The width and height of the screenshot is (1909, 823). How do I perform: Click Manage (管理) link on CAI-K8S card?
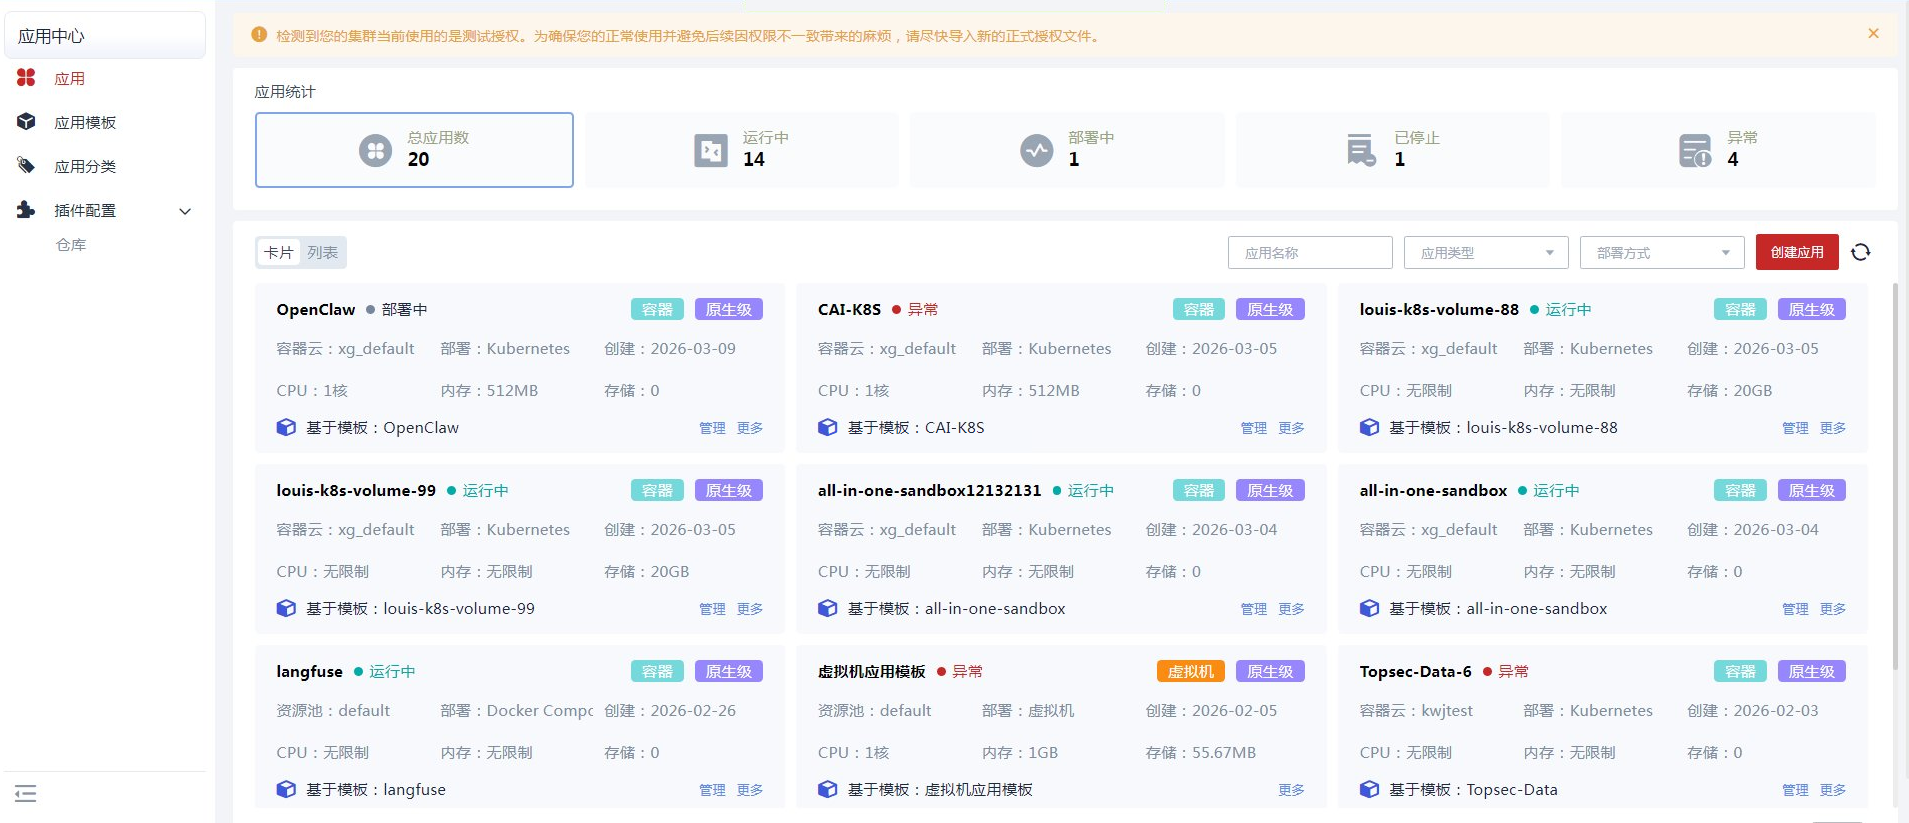[1253, 428]
